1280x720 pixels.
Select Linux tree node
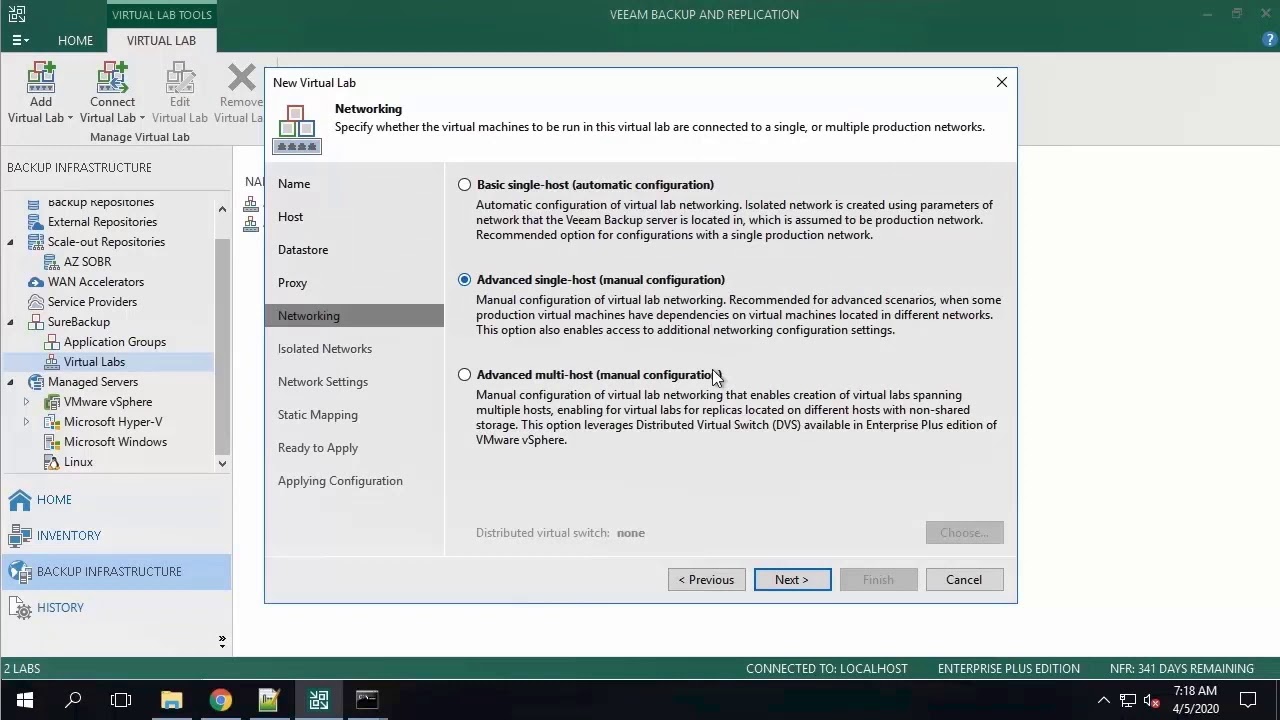click(78, 462)
